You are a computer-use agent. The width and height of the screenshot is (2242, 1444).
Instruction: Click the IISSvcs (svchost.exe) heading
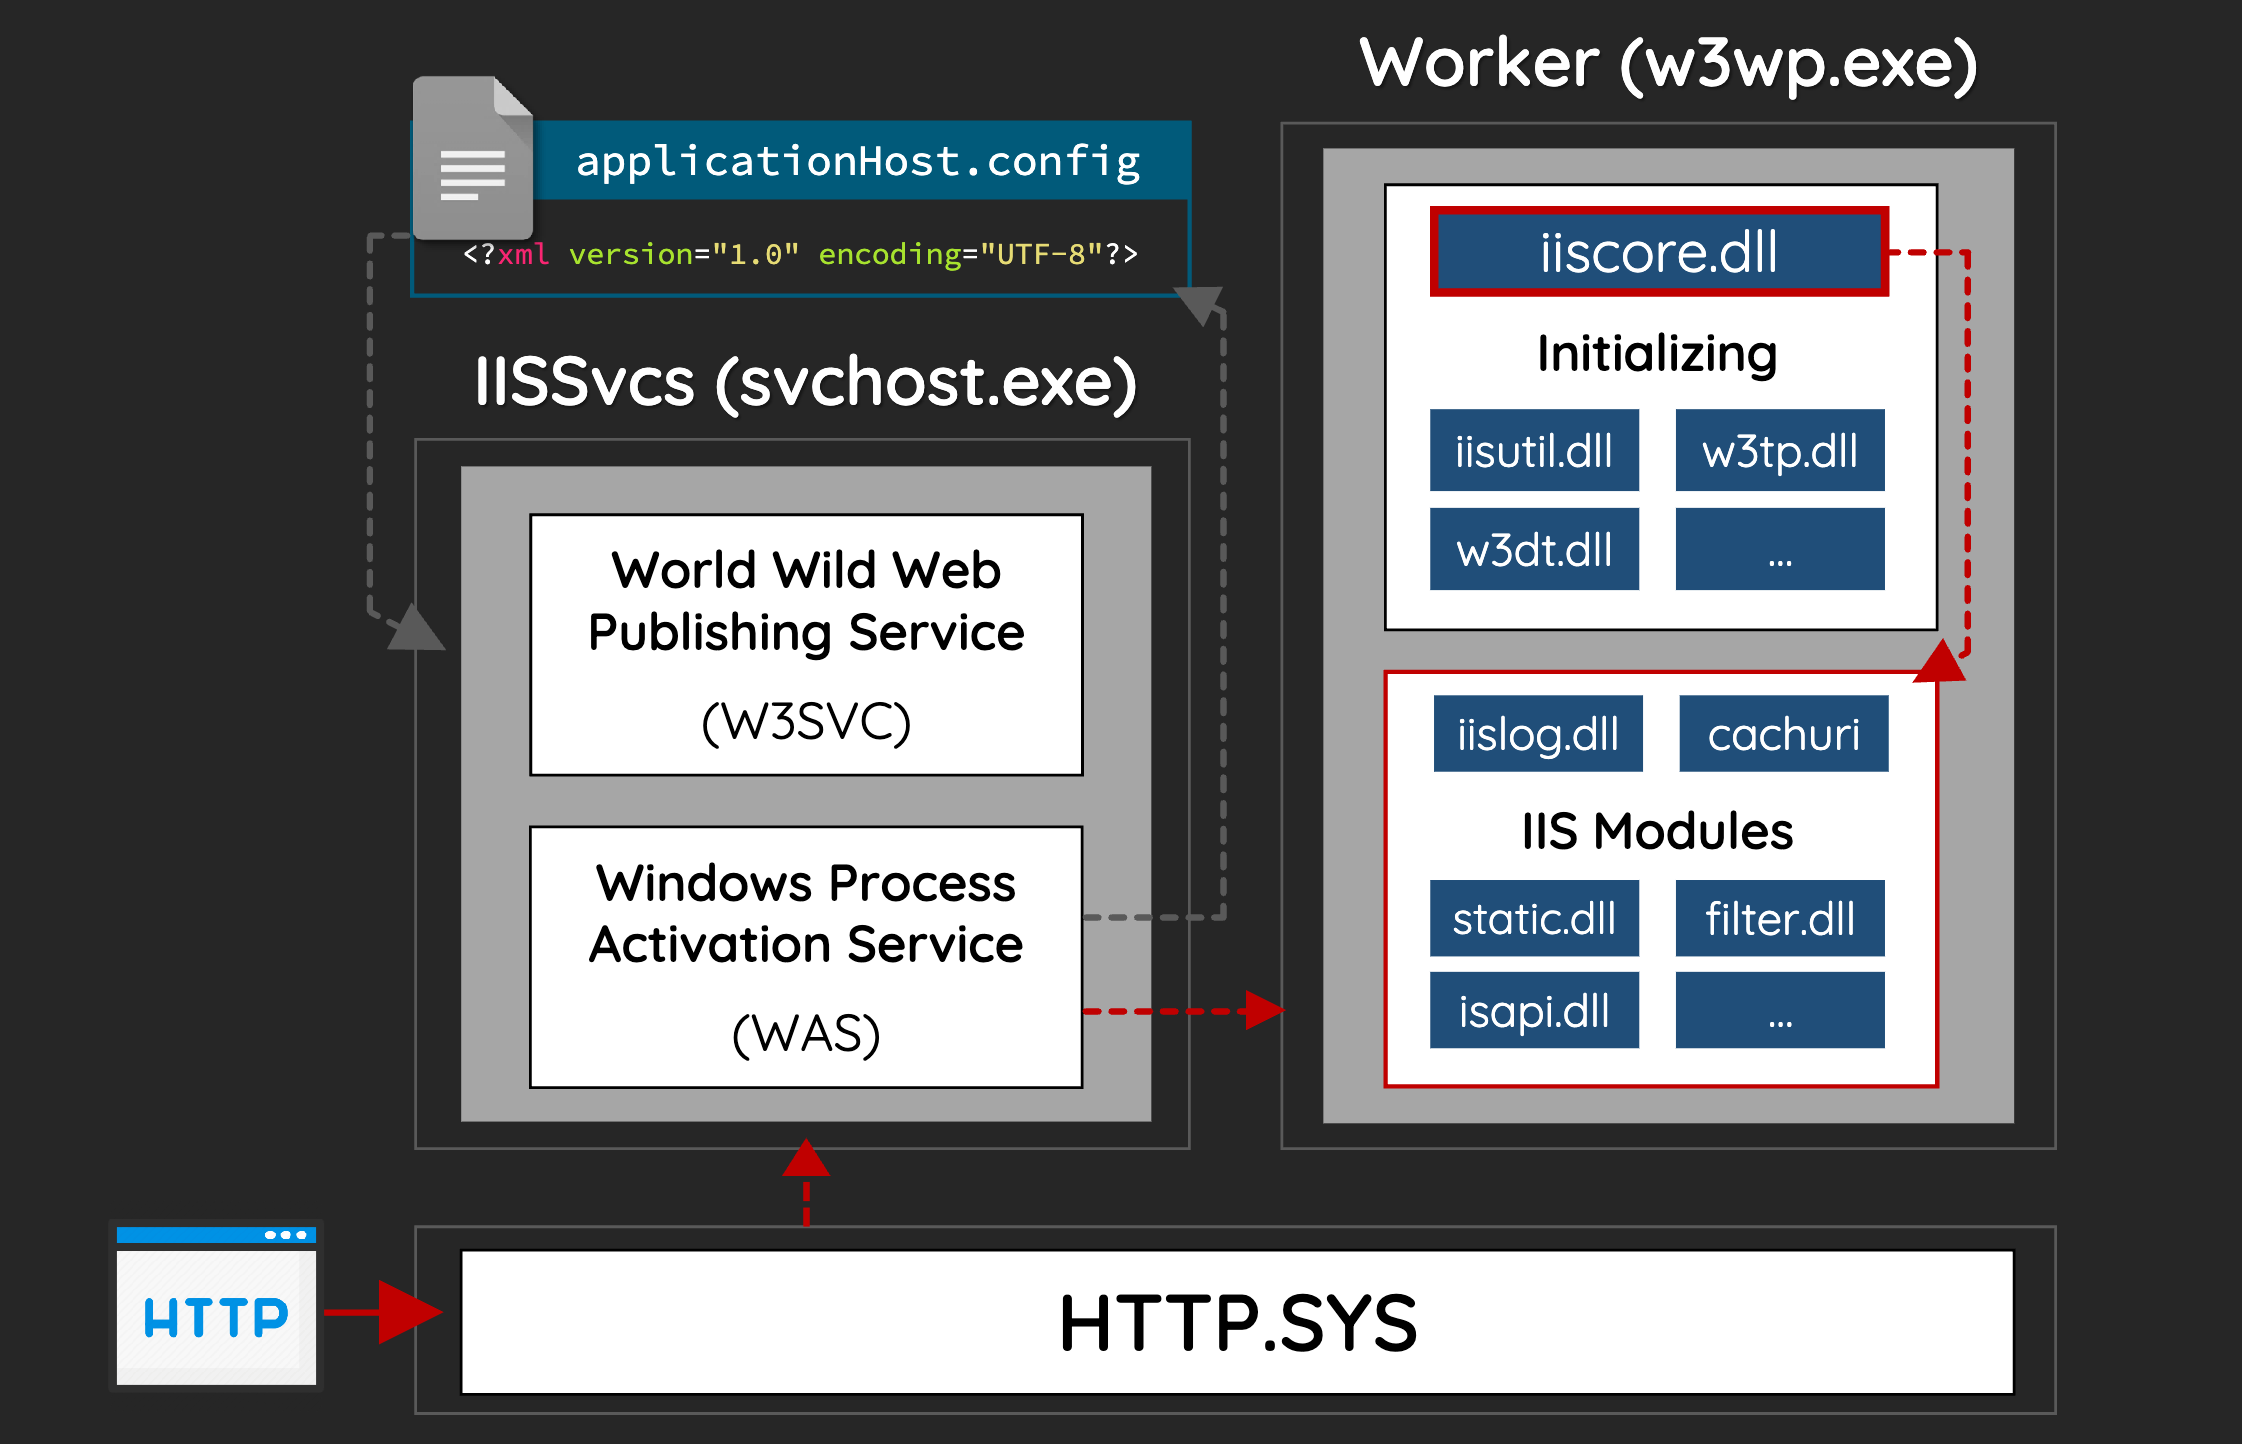coord(805,382)
